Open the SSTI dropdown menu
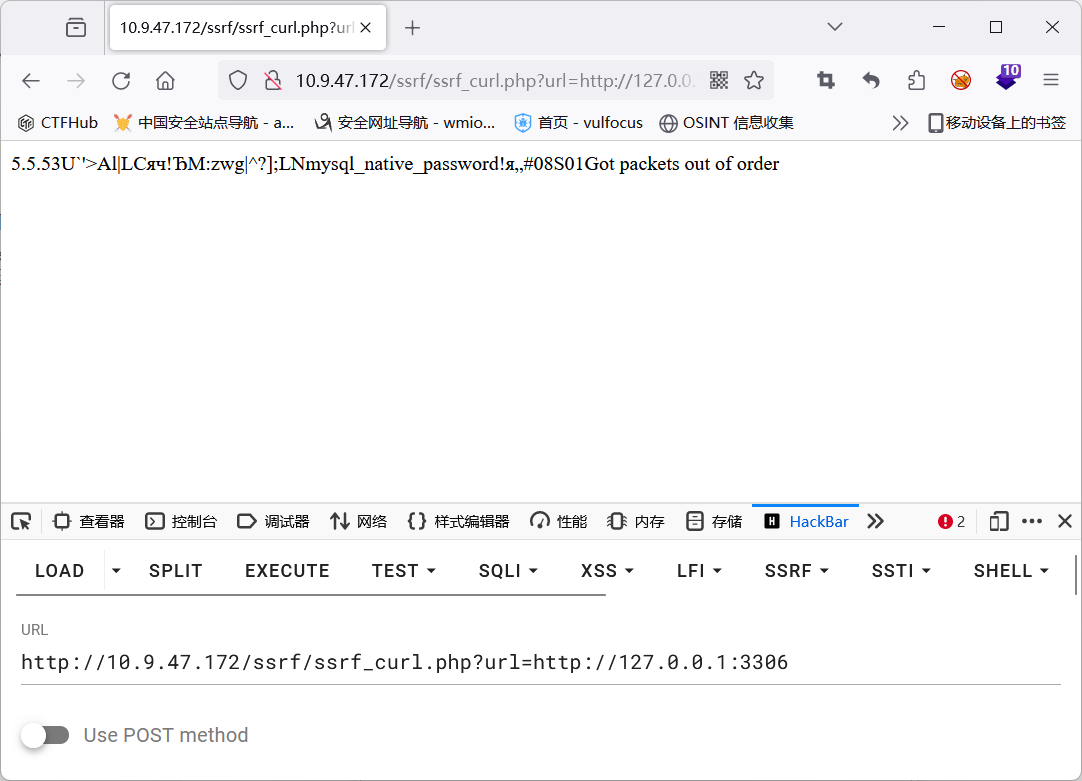This screenshot has height=781, width=1082. pyautogui.click(x=901, y=571)
